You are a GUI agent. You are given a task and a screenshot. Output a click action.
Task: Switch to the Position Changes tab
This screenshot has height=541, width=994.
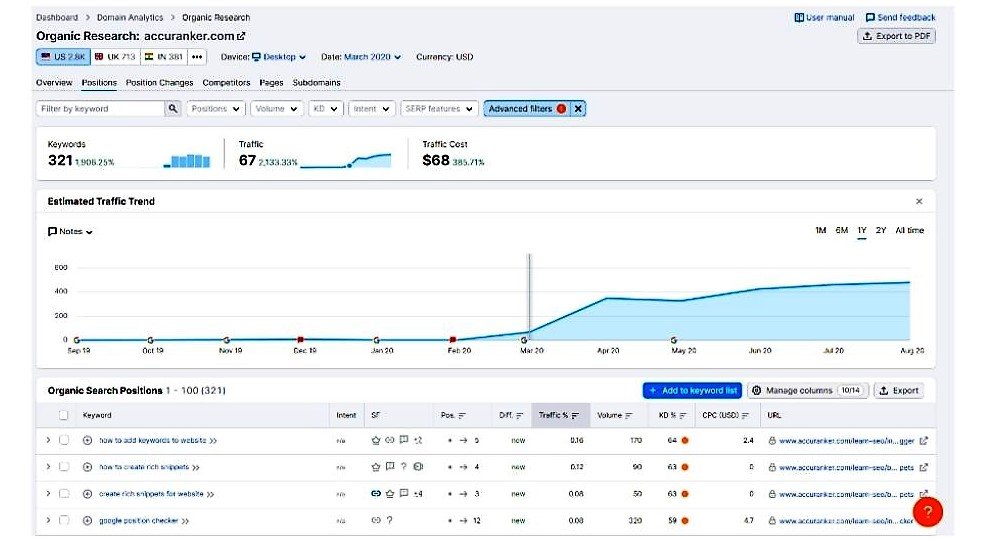click(159, 82)
